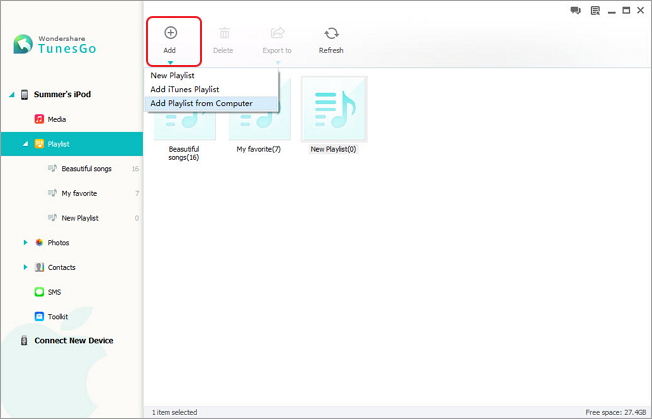Click the Photos flower icon
652x419 pixels.
click(x=39, y=242)
